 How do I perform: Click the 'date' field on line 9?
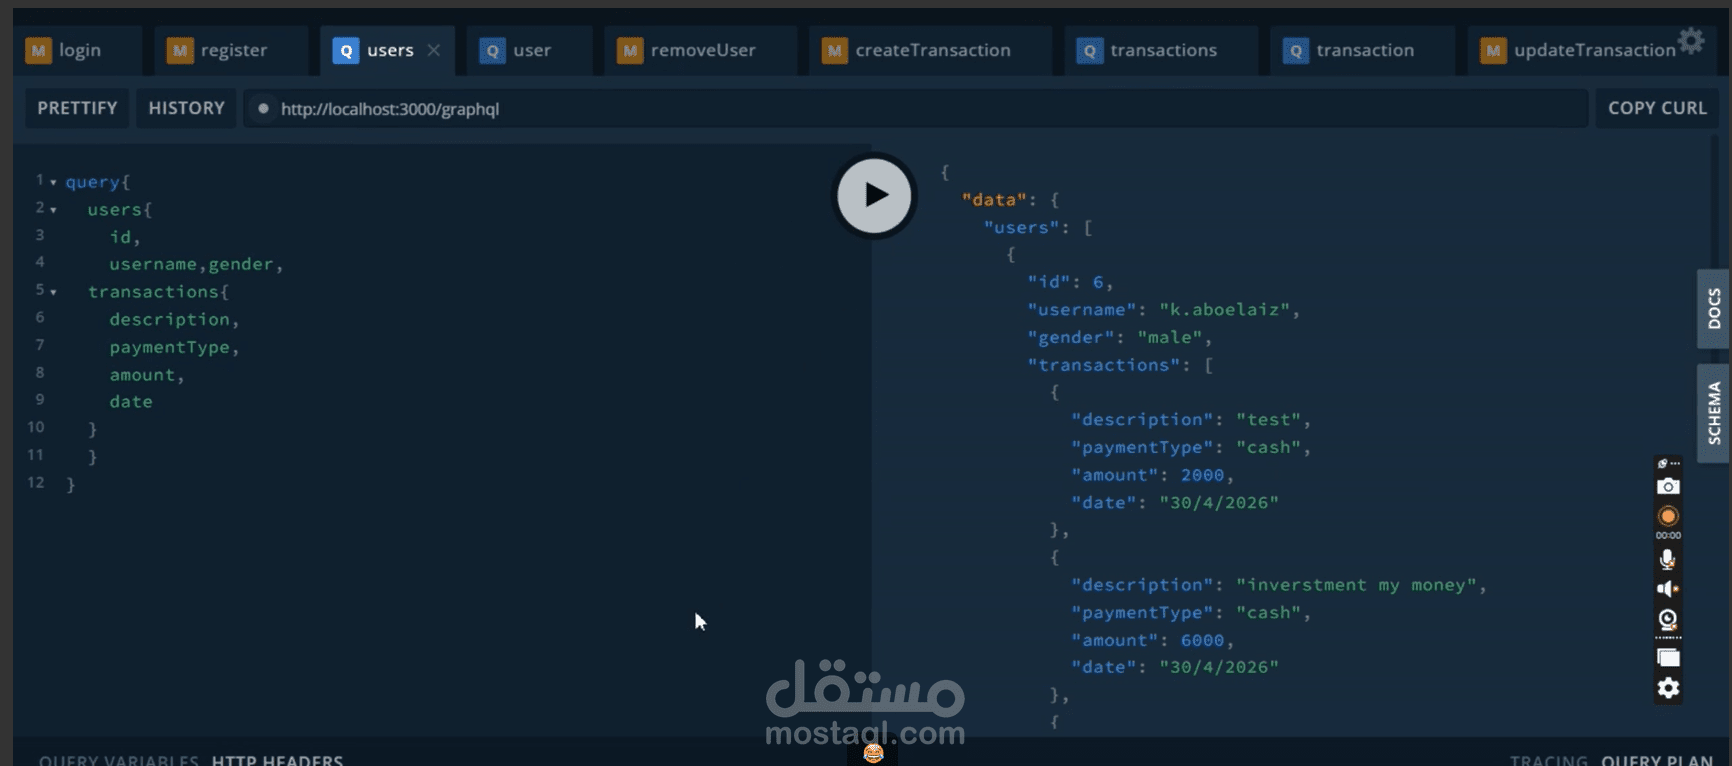coord(131,402)
